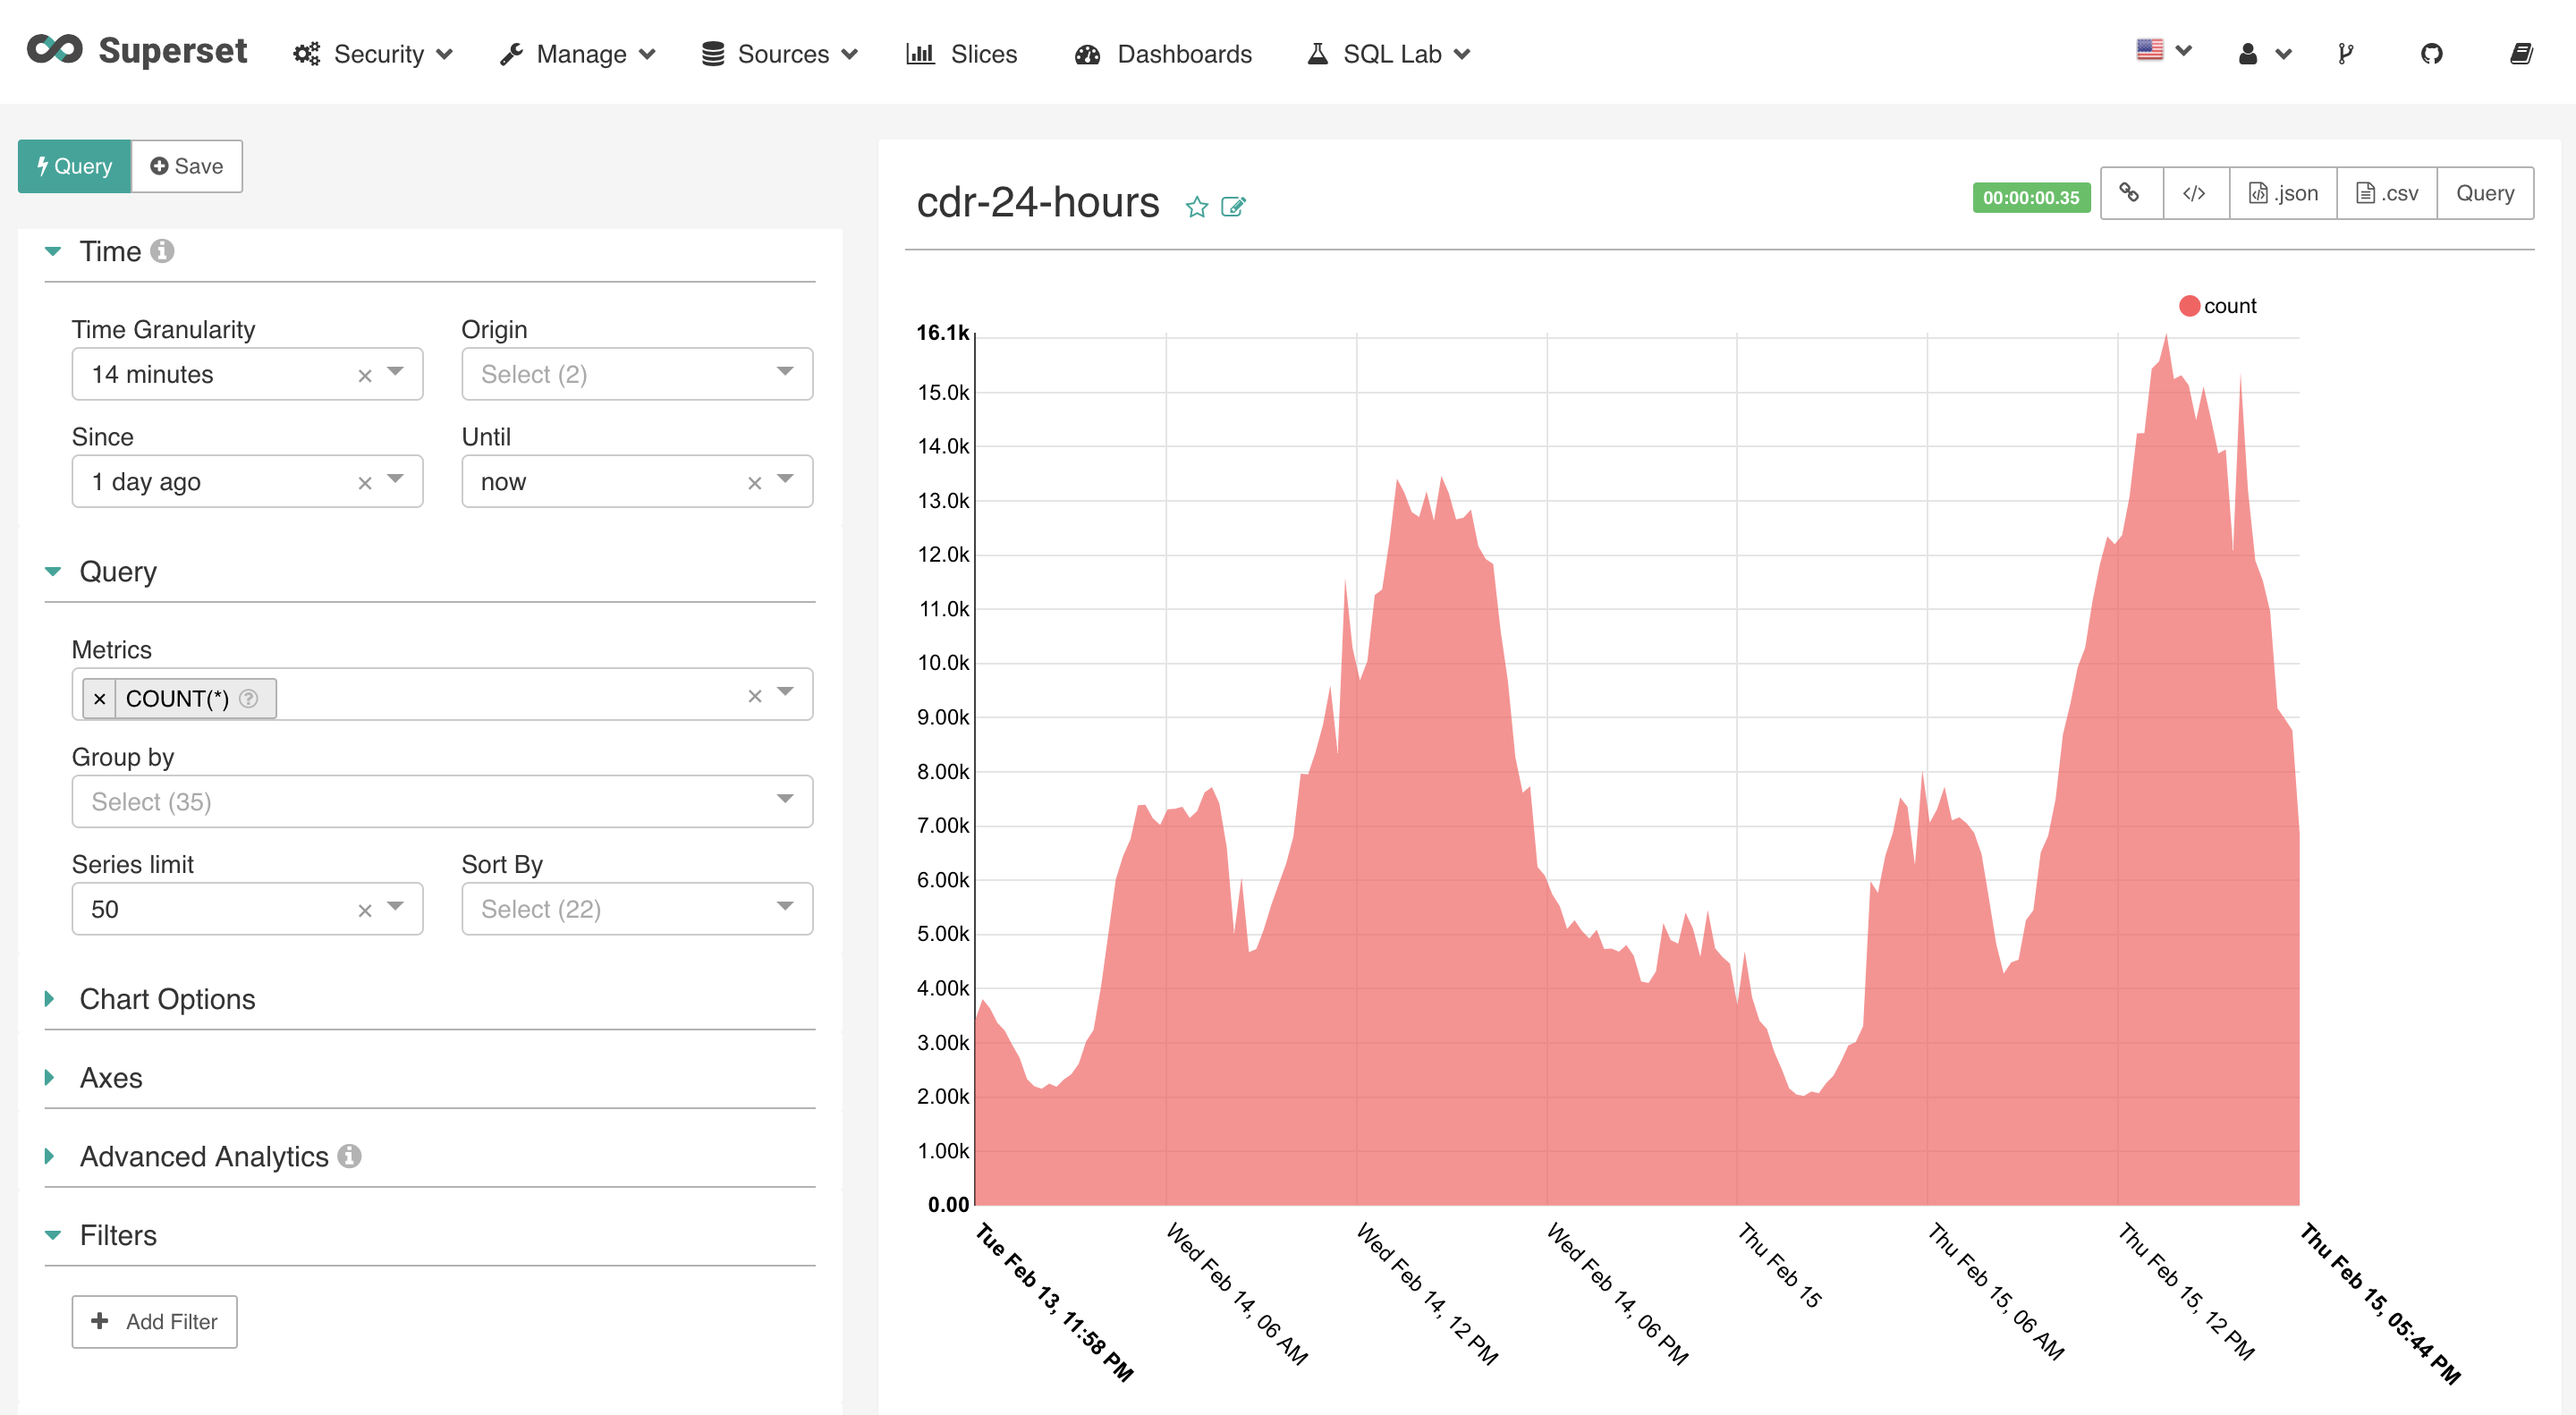Remove the COUNT(*) metric tag
The width and height of the screenshot is (2576, 1415).
[99, 699]
